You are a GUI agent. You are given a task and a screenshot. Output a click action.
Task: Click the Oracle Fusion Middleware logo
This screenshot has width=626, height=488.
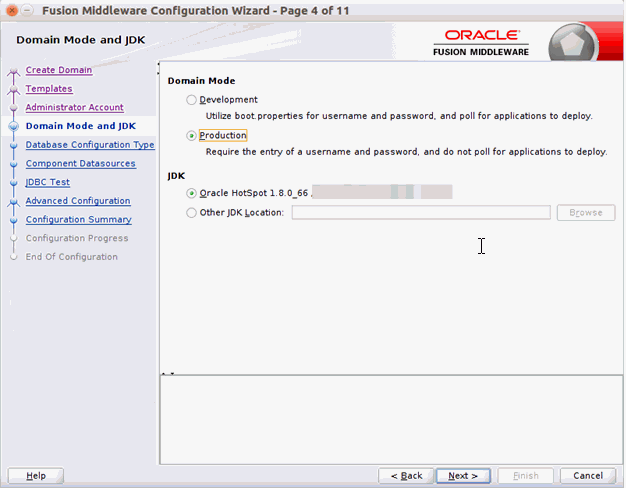(481, 43)
